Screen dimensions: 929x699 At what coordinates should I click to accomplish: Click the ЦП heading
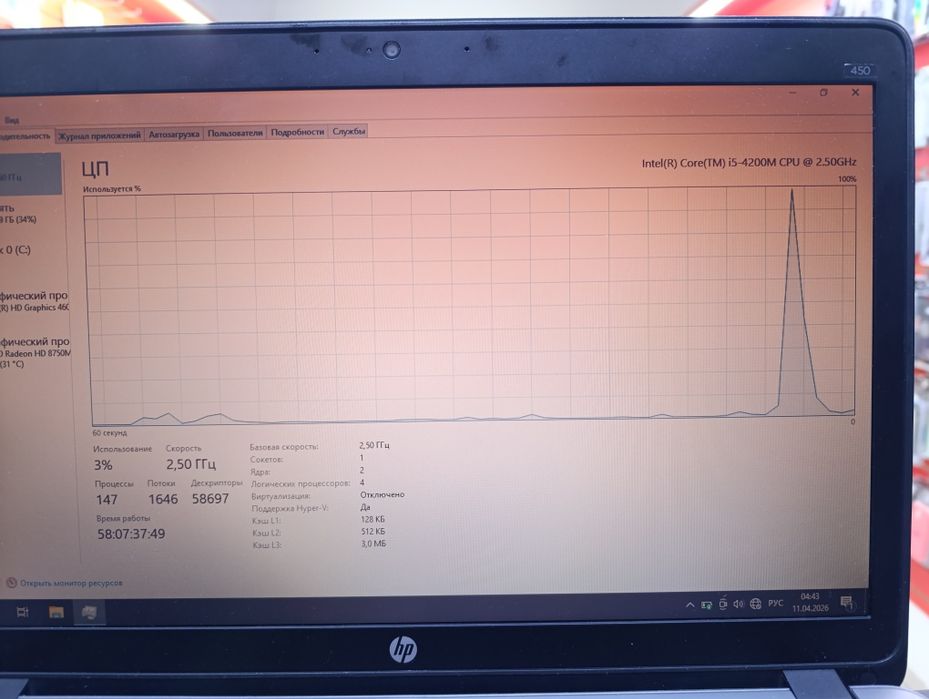[95, 169]
